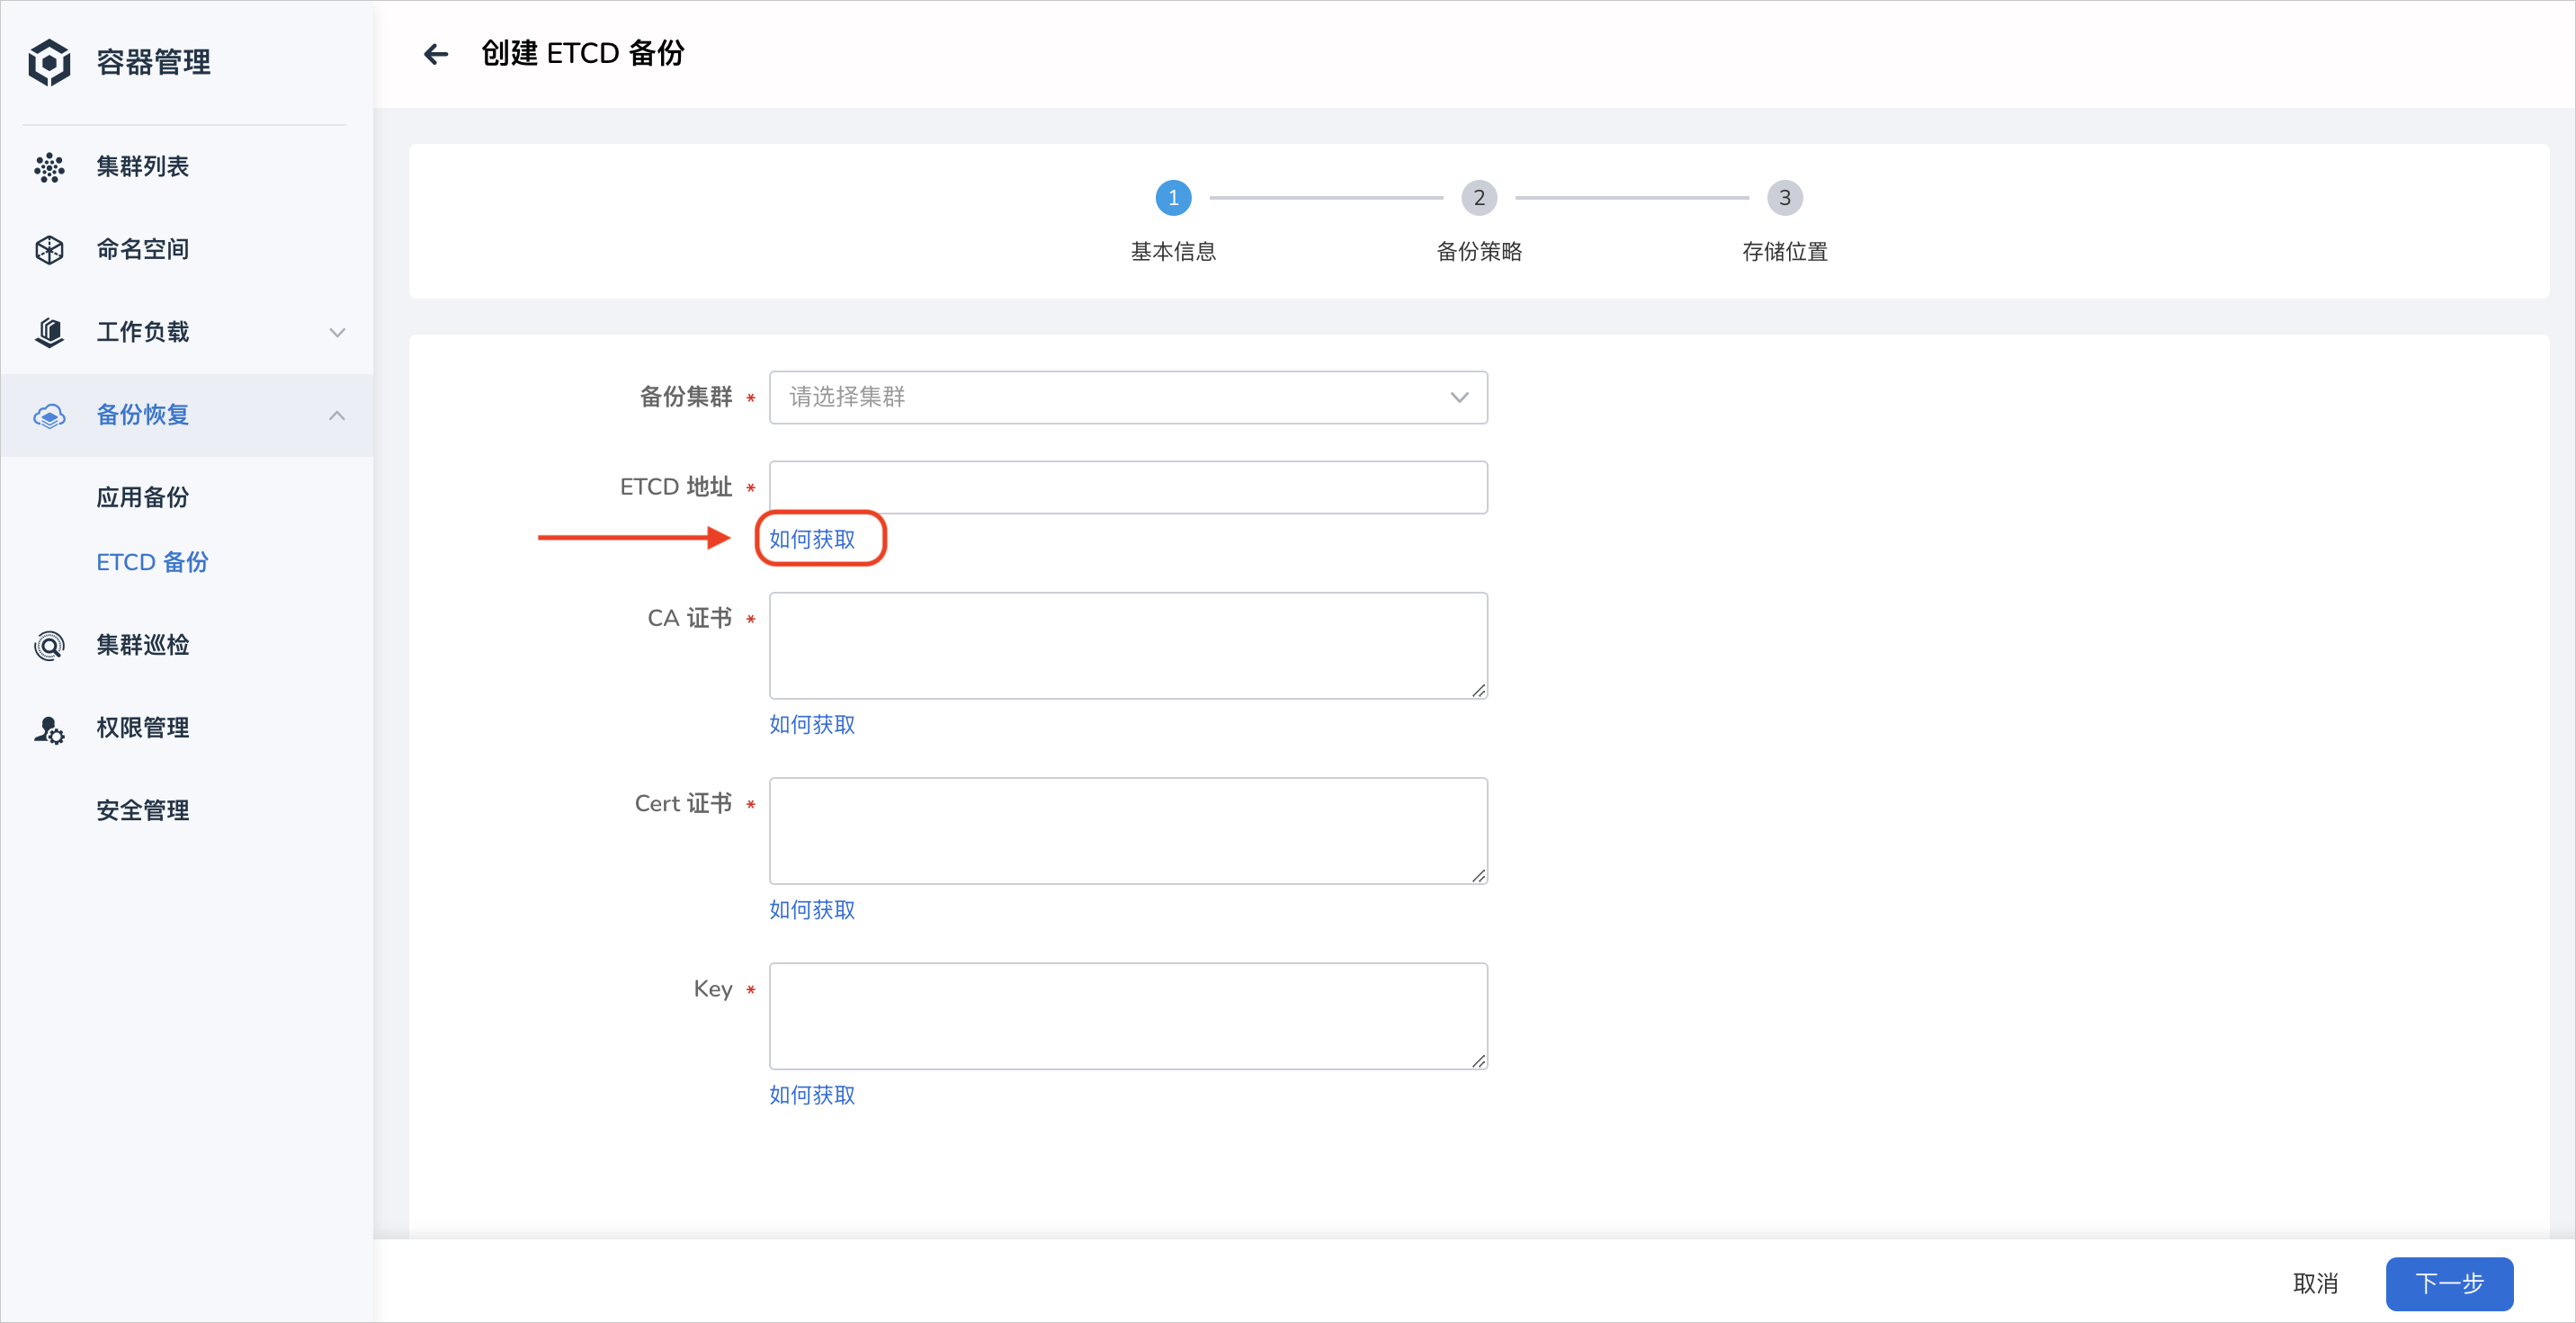
Task: Click 如何获取 link under CA 证书
Action: [x=812, y=725]
